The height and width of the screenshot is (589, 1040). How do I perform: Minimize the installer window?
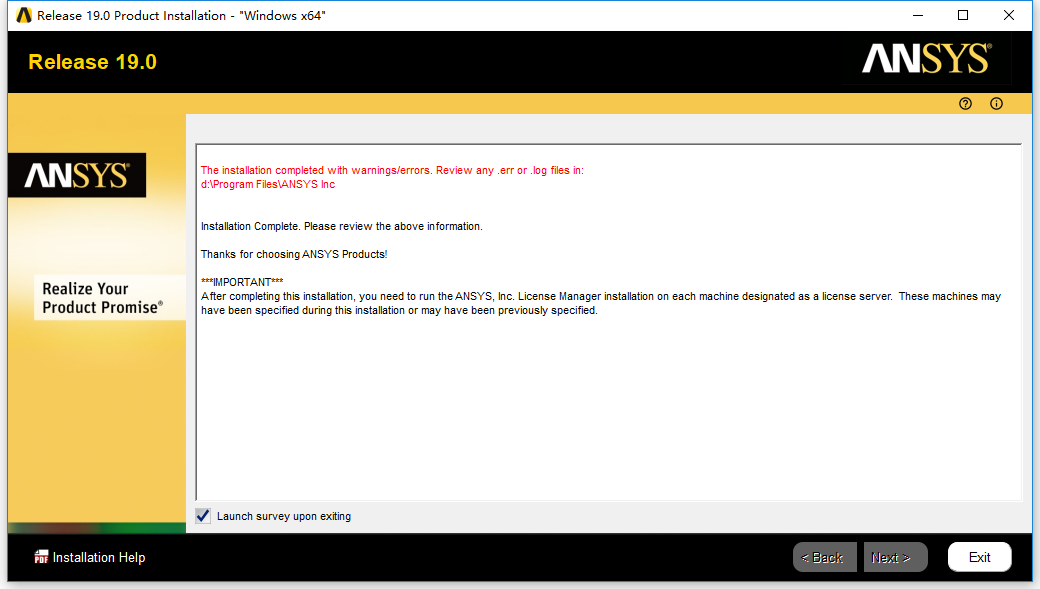coord(918,15)
